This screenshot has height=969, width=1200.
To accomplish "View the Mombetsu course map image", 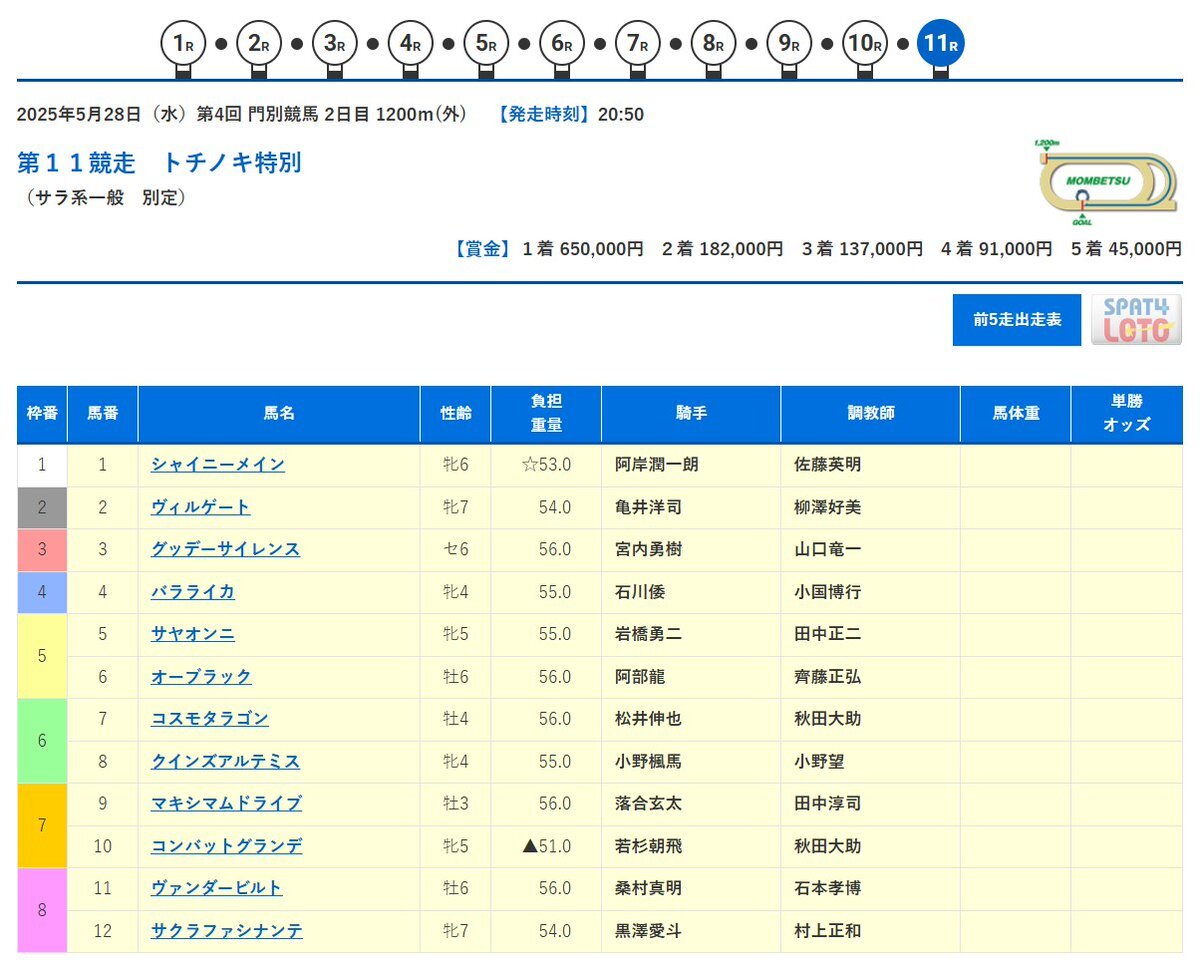I will pos(1106,183).
